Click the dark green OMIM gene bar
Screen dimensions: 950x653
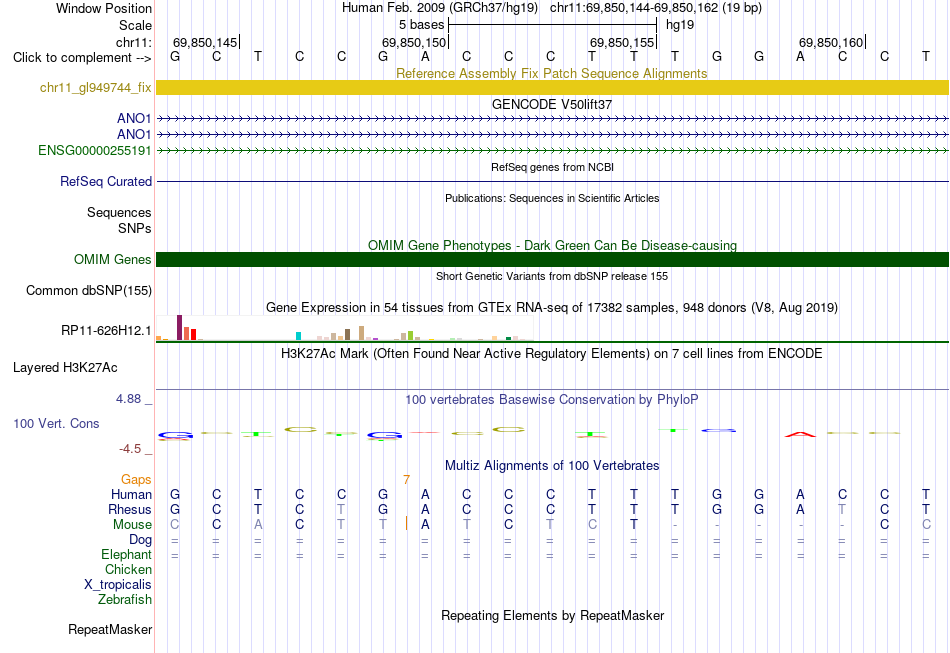pos(552,259)
